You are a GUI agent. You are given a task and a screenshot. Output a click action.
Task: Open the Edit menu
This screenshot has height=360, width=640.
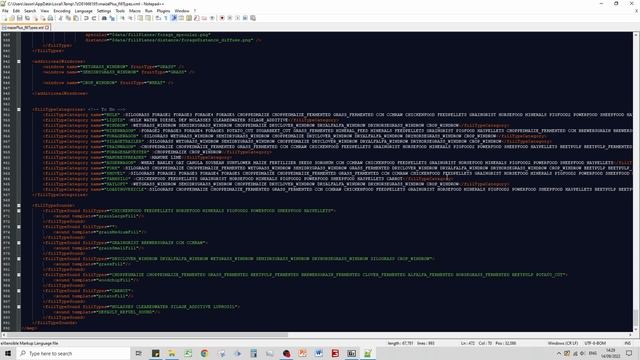(x=16, y=11)
